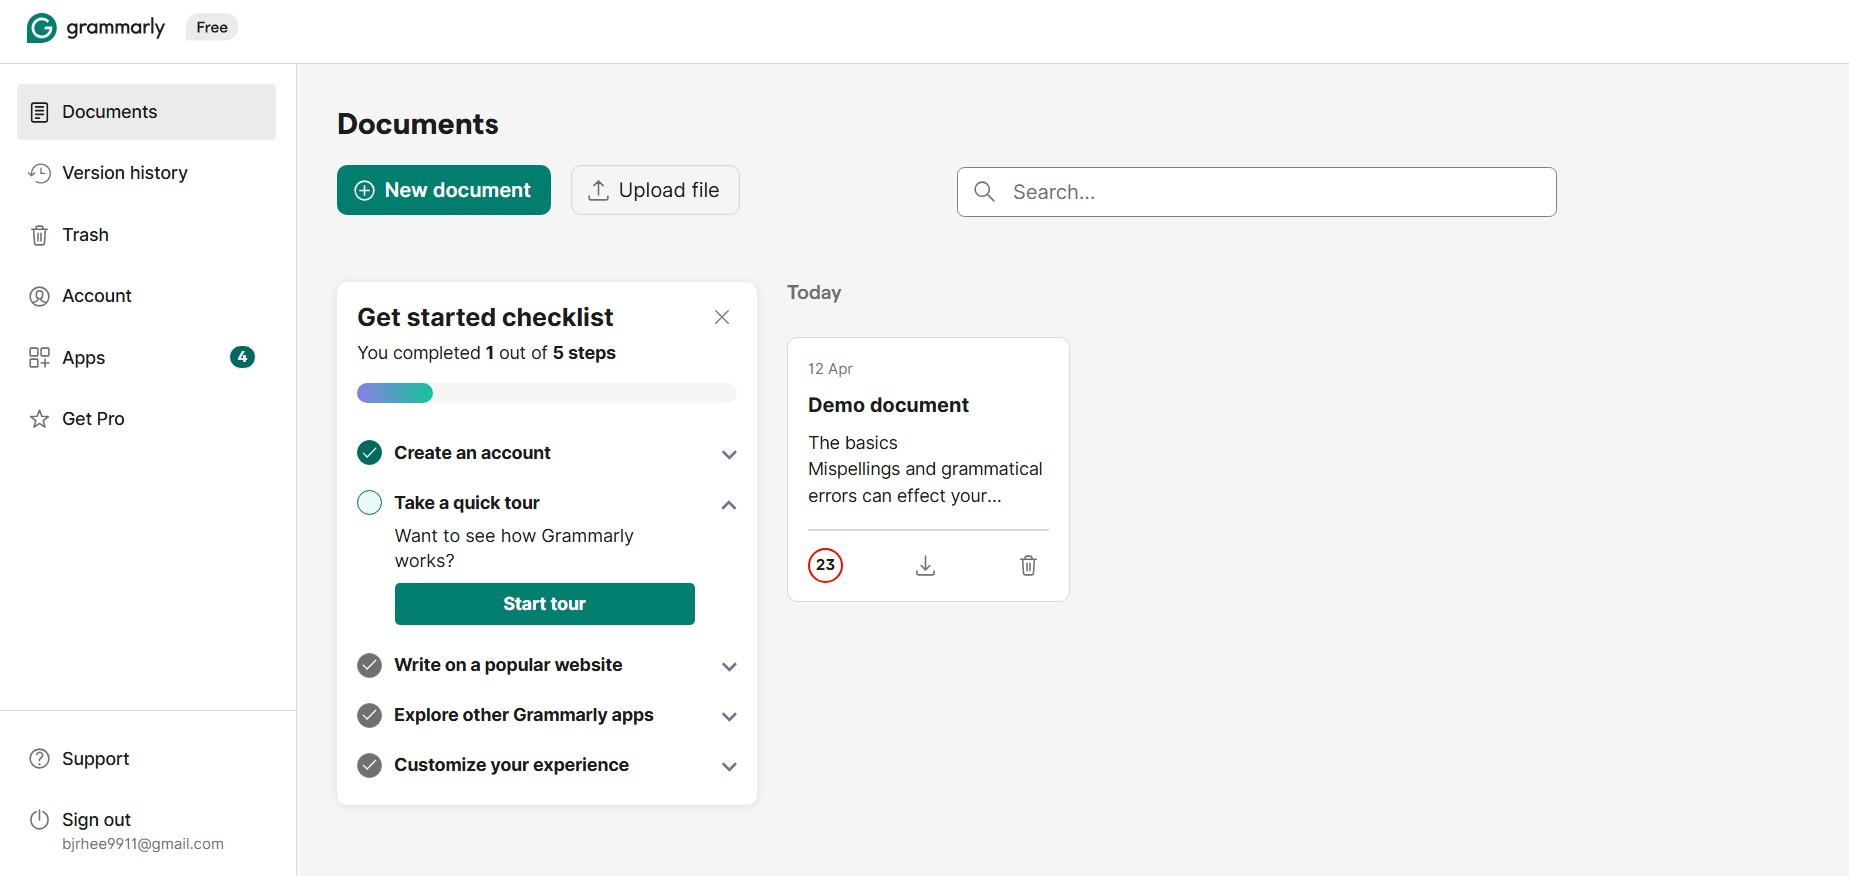Click the Today section heading
This screenshot has height=876, width=1849.
click(814, 293)
